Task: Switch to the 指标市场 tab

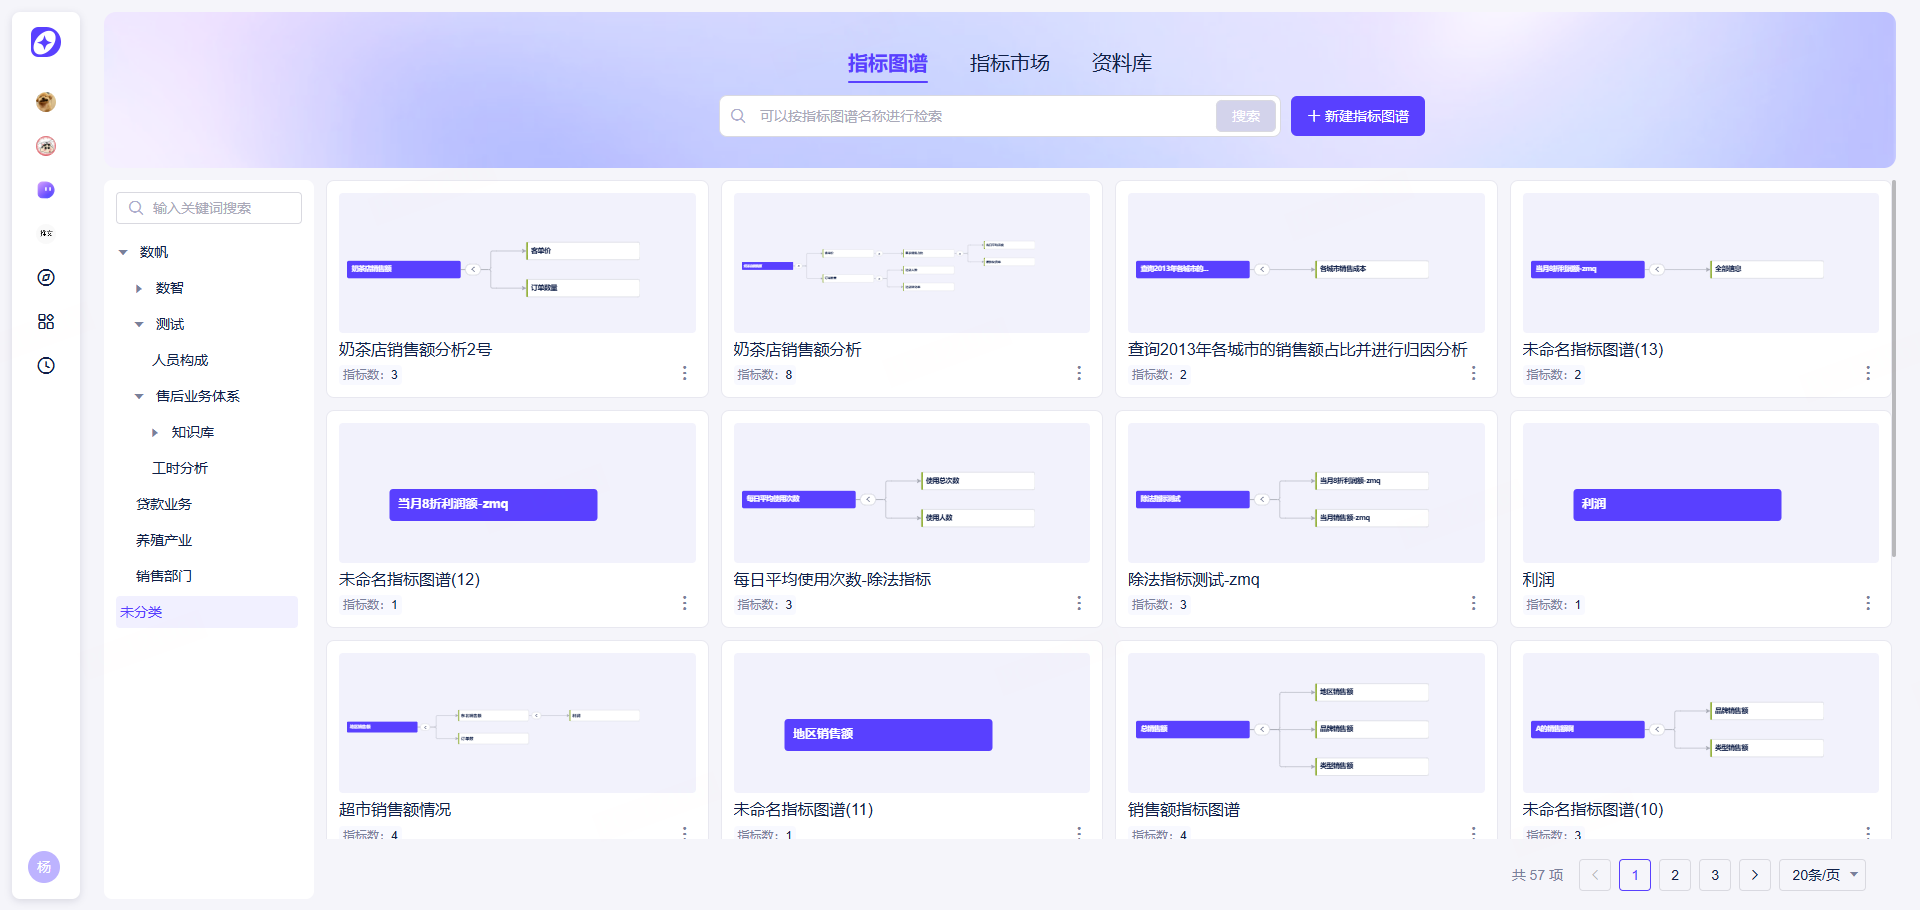Action: tap(1010, 63)
